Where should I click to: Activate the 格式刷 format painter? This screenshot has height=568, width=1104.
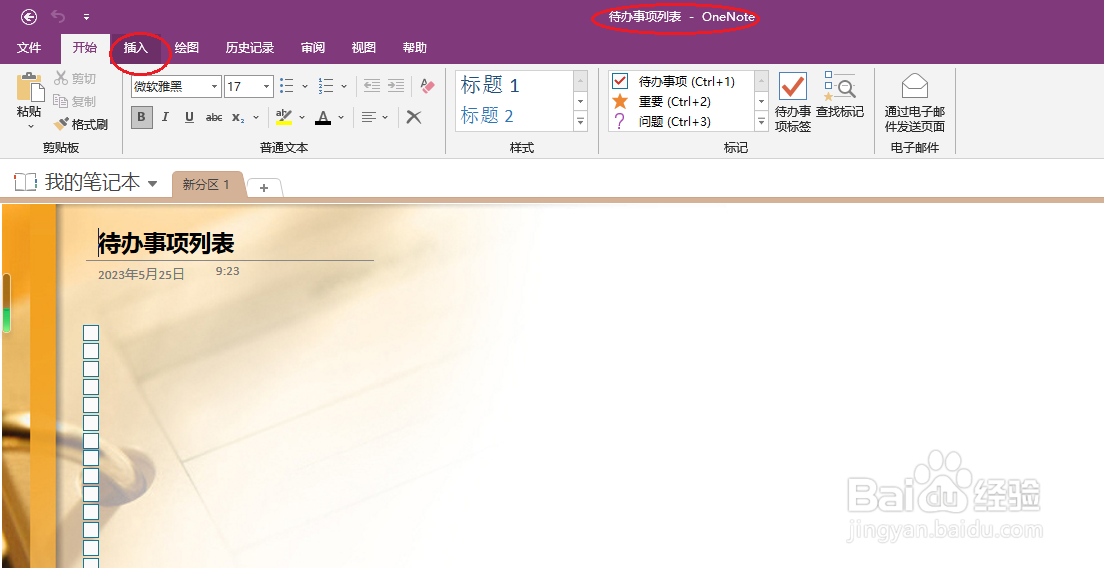coord(80,125)
